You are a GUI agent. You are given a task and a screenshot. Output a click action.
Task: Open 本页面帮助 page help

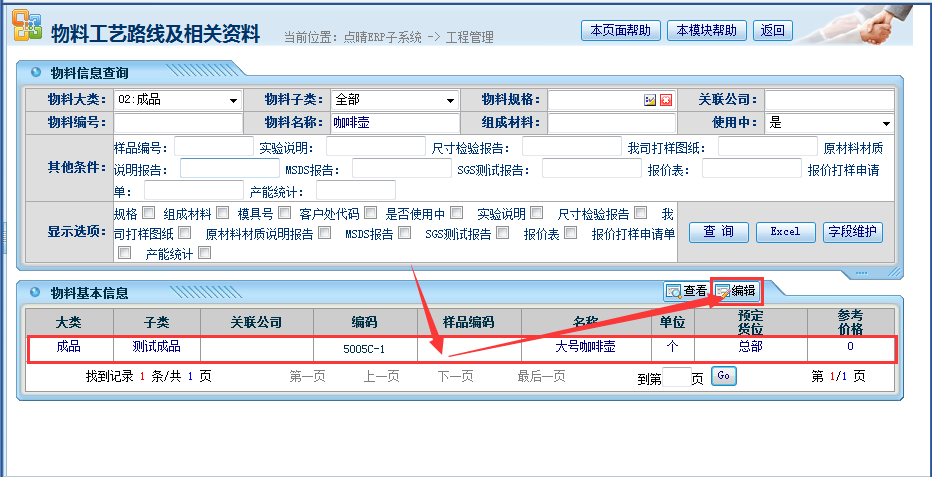[620, 30]
